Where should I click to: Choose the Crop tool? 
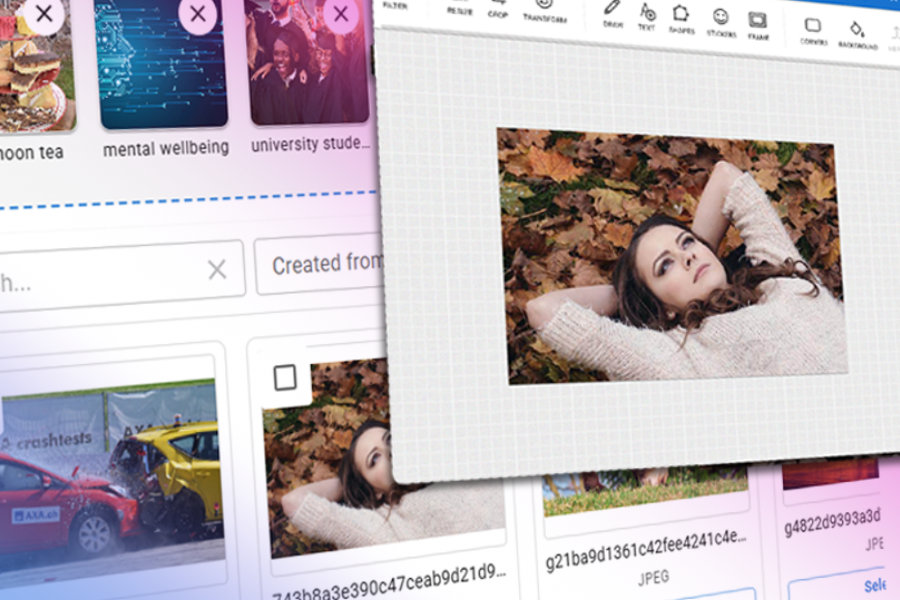[498, 8]
